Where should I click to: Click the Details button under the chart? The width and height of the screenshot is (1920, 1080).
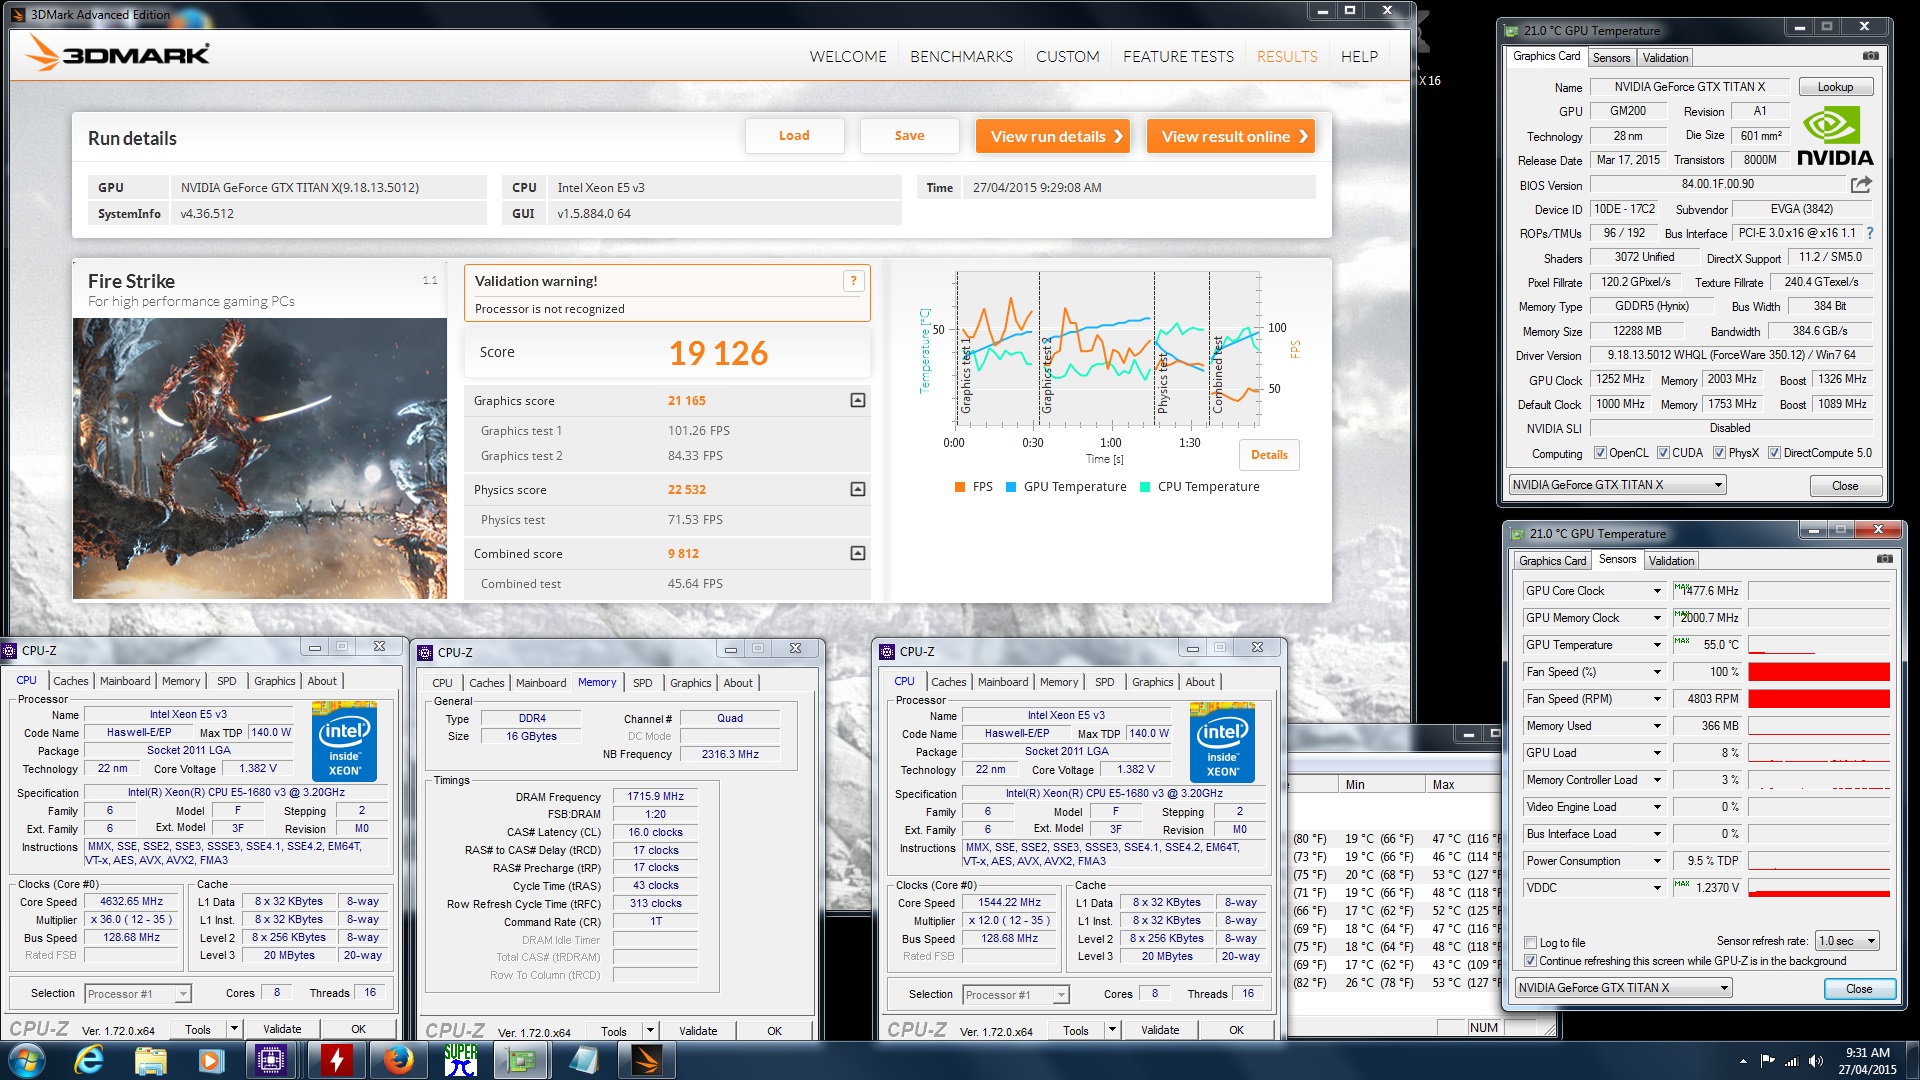1269,455
